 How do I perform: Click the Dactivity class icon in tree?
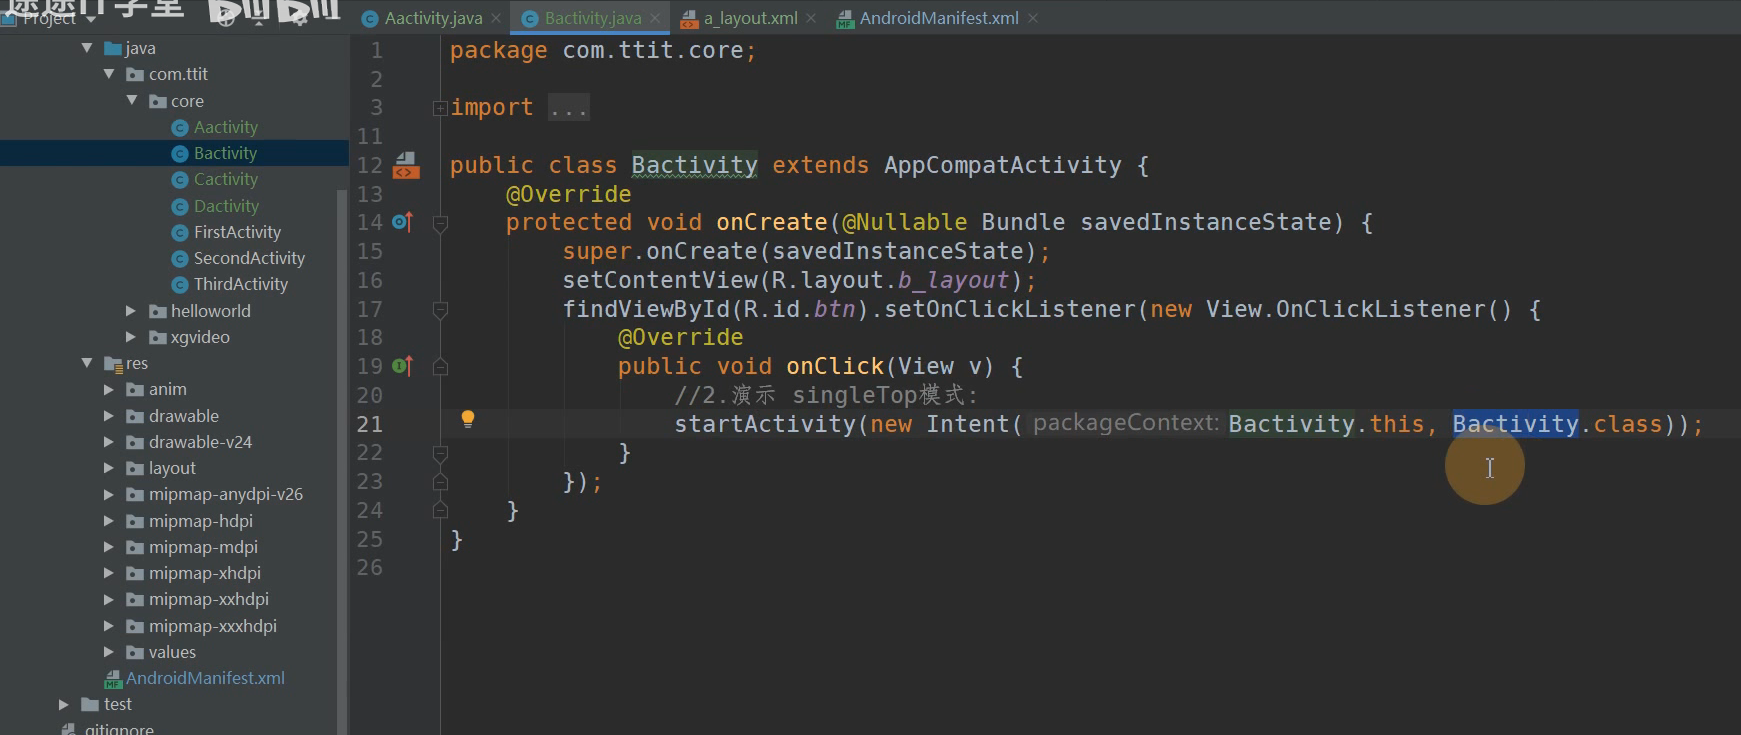180,207
